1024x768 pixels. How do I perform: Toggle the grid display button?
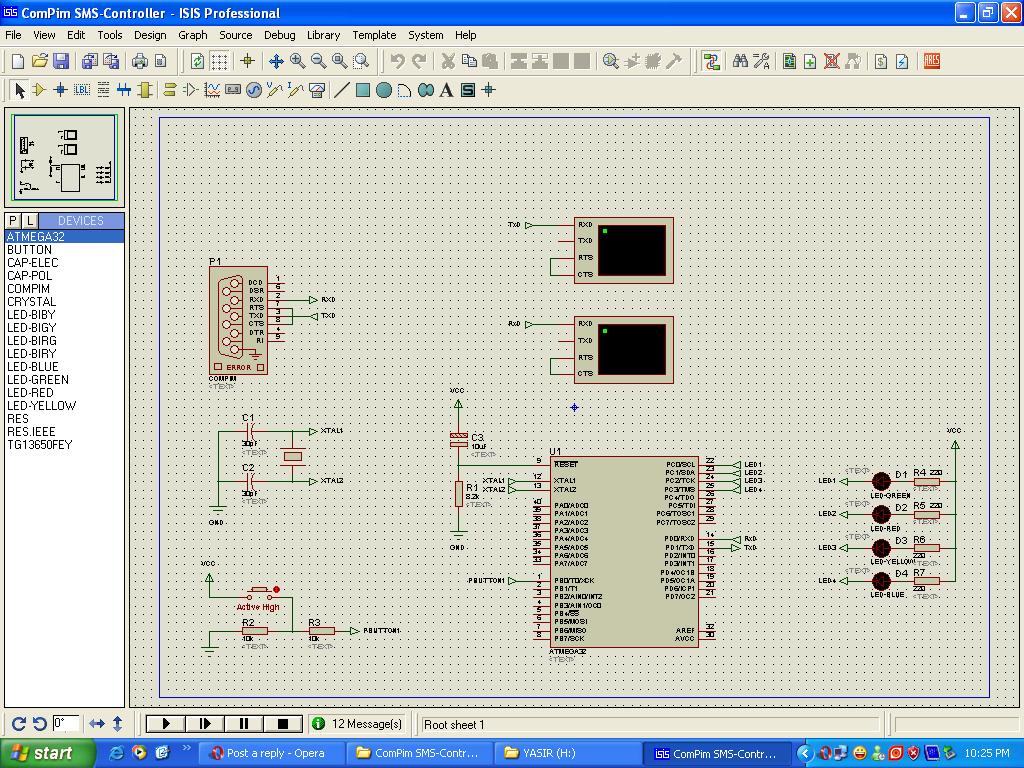pos(219,61)
